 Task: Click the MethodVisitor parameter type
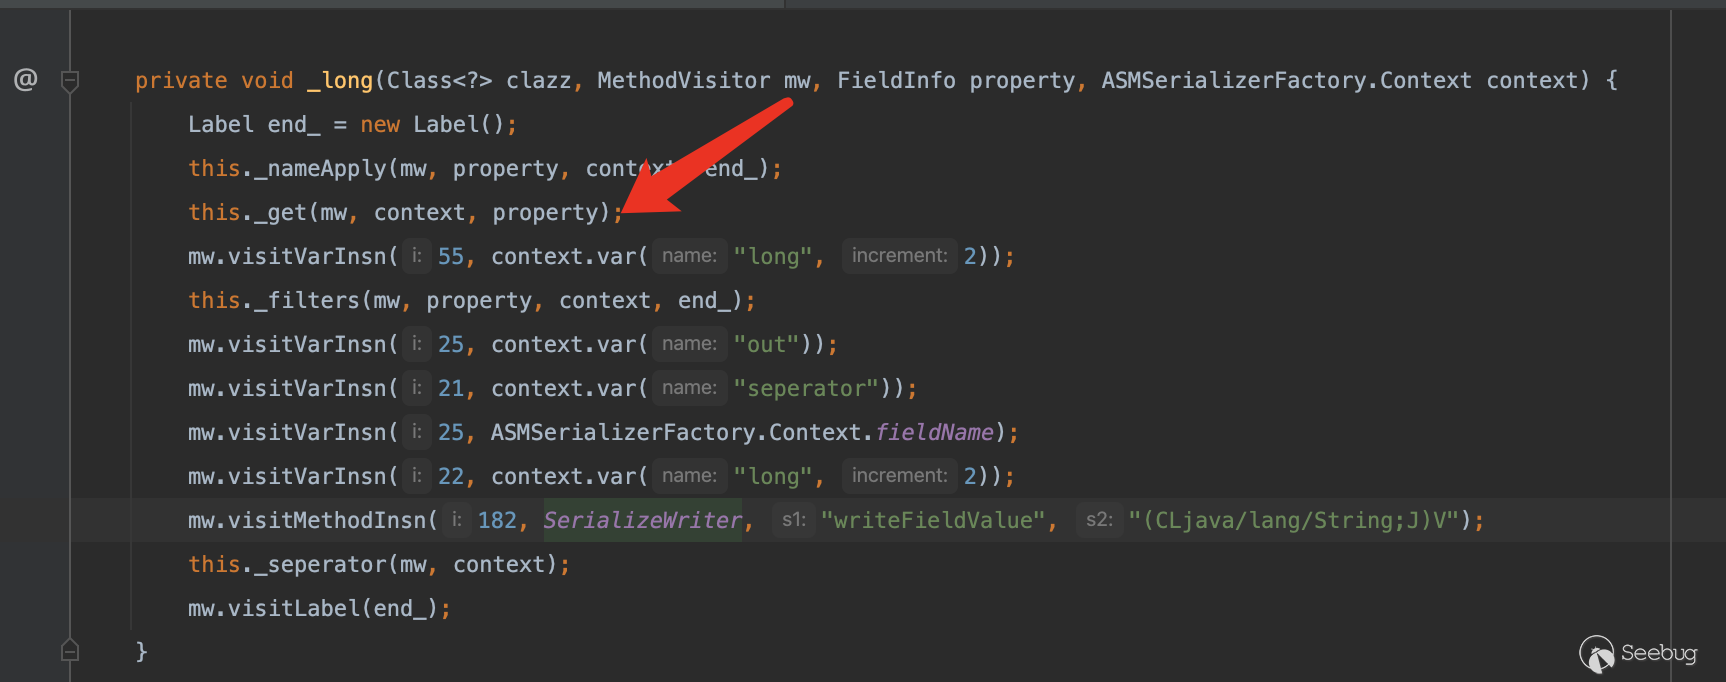tap(684, 80)
